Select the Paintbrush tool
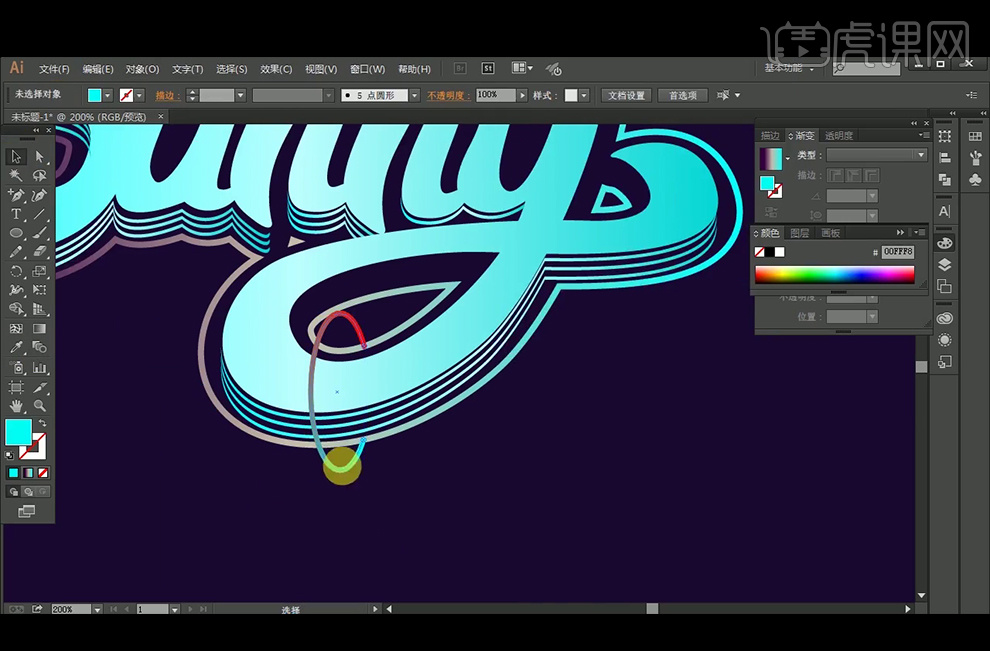This screenshot has width=990, height=651. pos(39,233)
